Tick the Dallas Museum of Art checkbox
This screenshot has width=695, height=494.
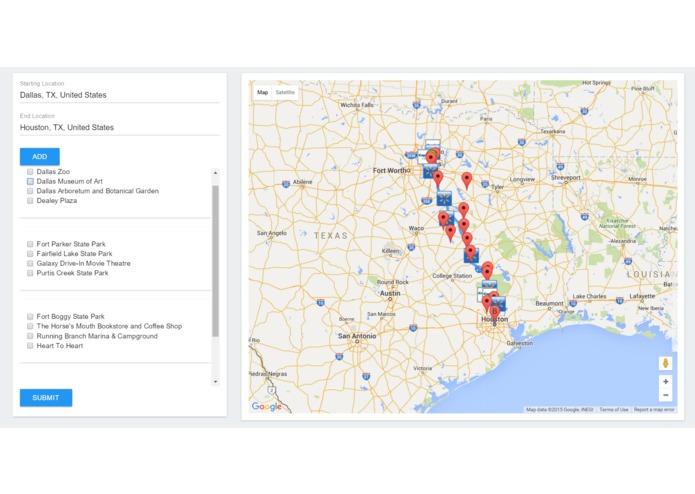point(30,181)
